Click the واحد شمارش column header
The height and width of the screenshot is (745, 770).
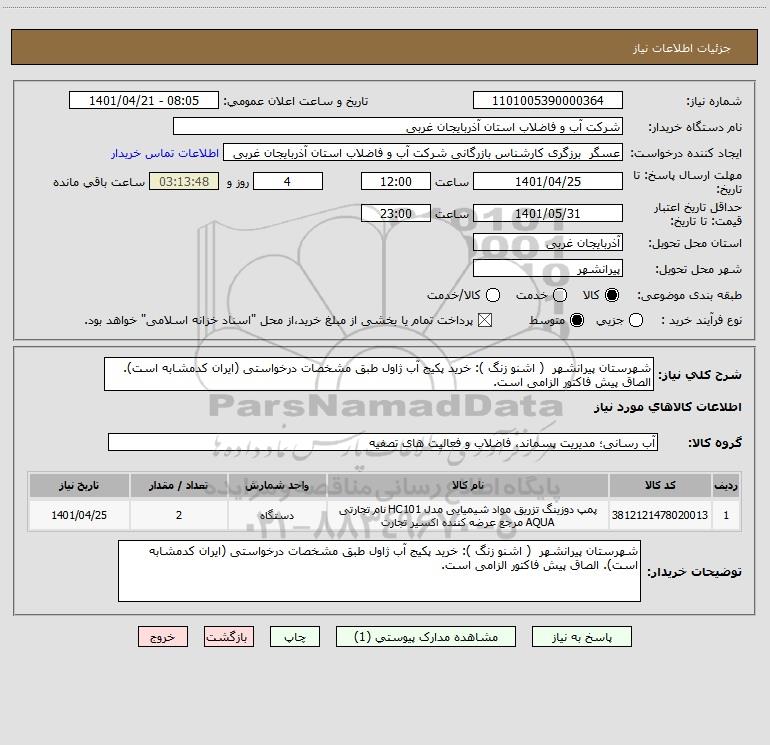(x=277, y=485)
